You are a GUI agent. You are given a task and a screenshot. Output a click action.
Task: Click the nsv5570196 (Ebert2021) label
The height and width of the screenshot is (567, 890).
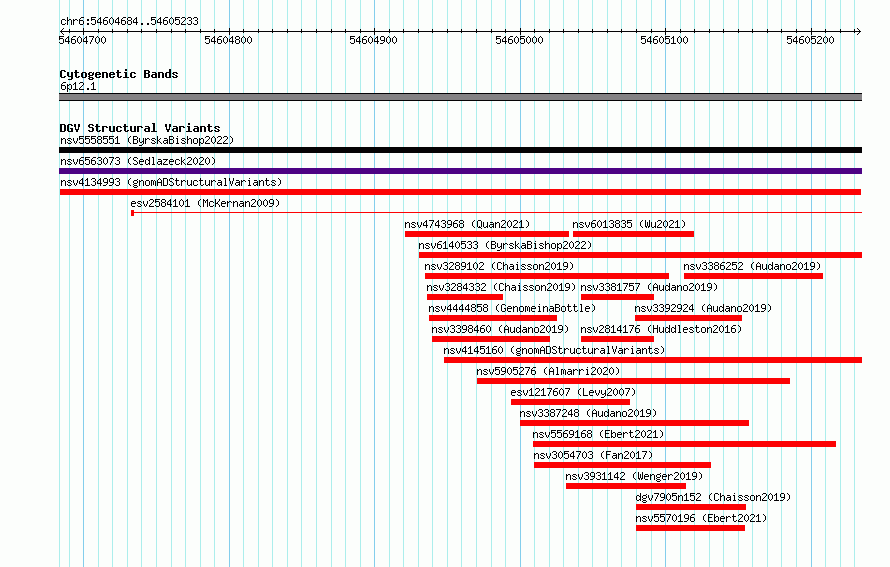click(701, 518)
